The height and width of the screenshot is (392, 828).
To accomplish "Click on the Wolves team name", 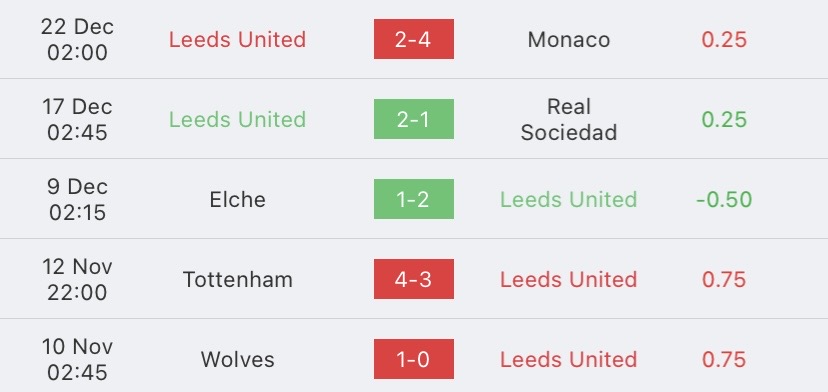I will tap(238, 360).
